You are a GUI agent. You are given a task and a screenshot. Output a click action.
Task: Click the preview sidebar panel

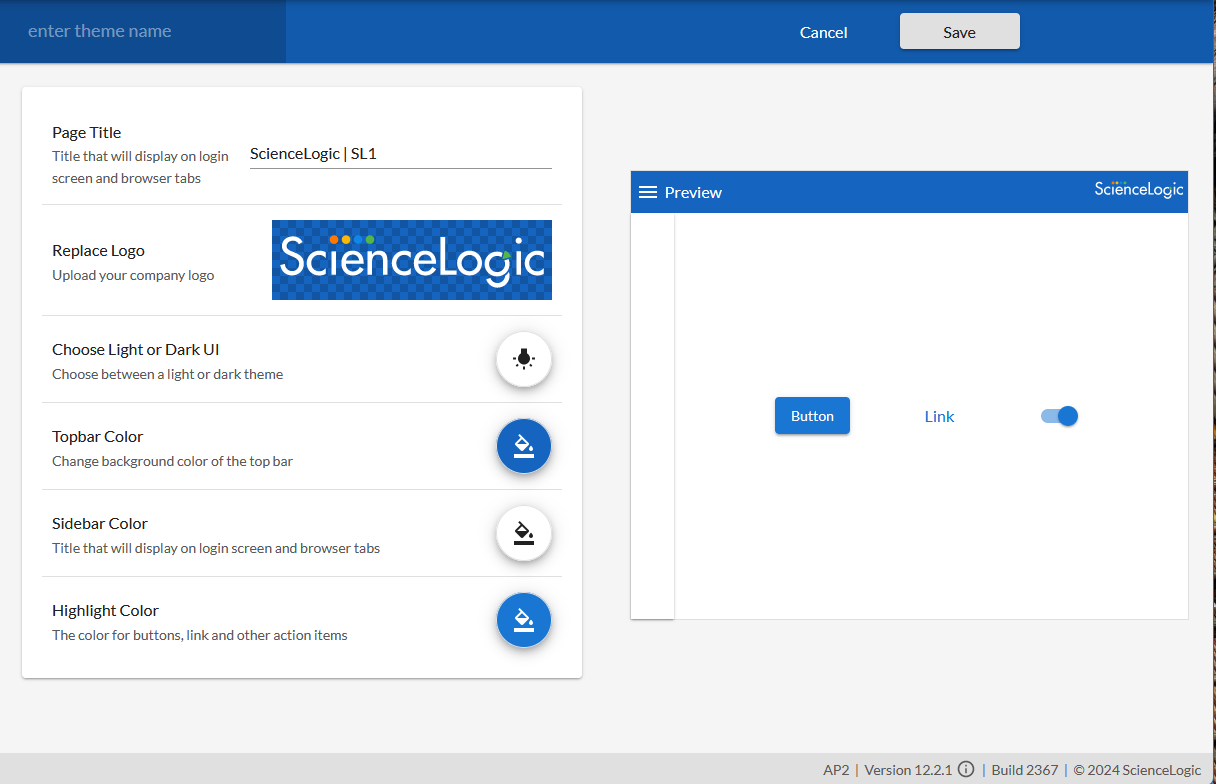click(x=653, y=415)
